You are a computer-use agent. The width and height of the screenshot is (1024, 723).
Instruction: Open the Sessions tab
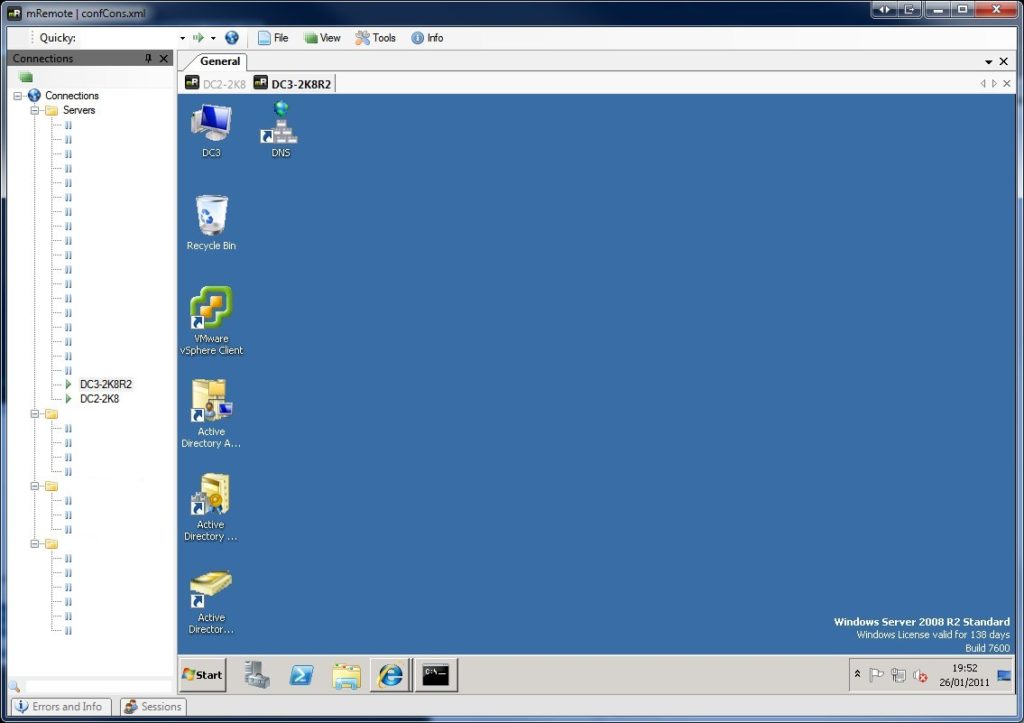tap(153, 707)
